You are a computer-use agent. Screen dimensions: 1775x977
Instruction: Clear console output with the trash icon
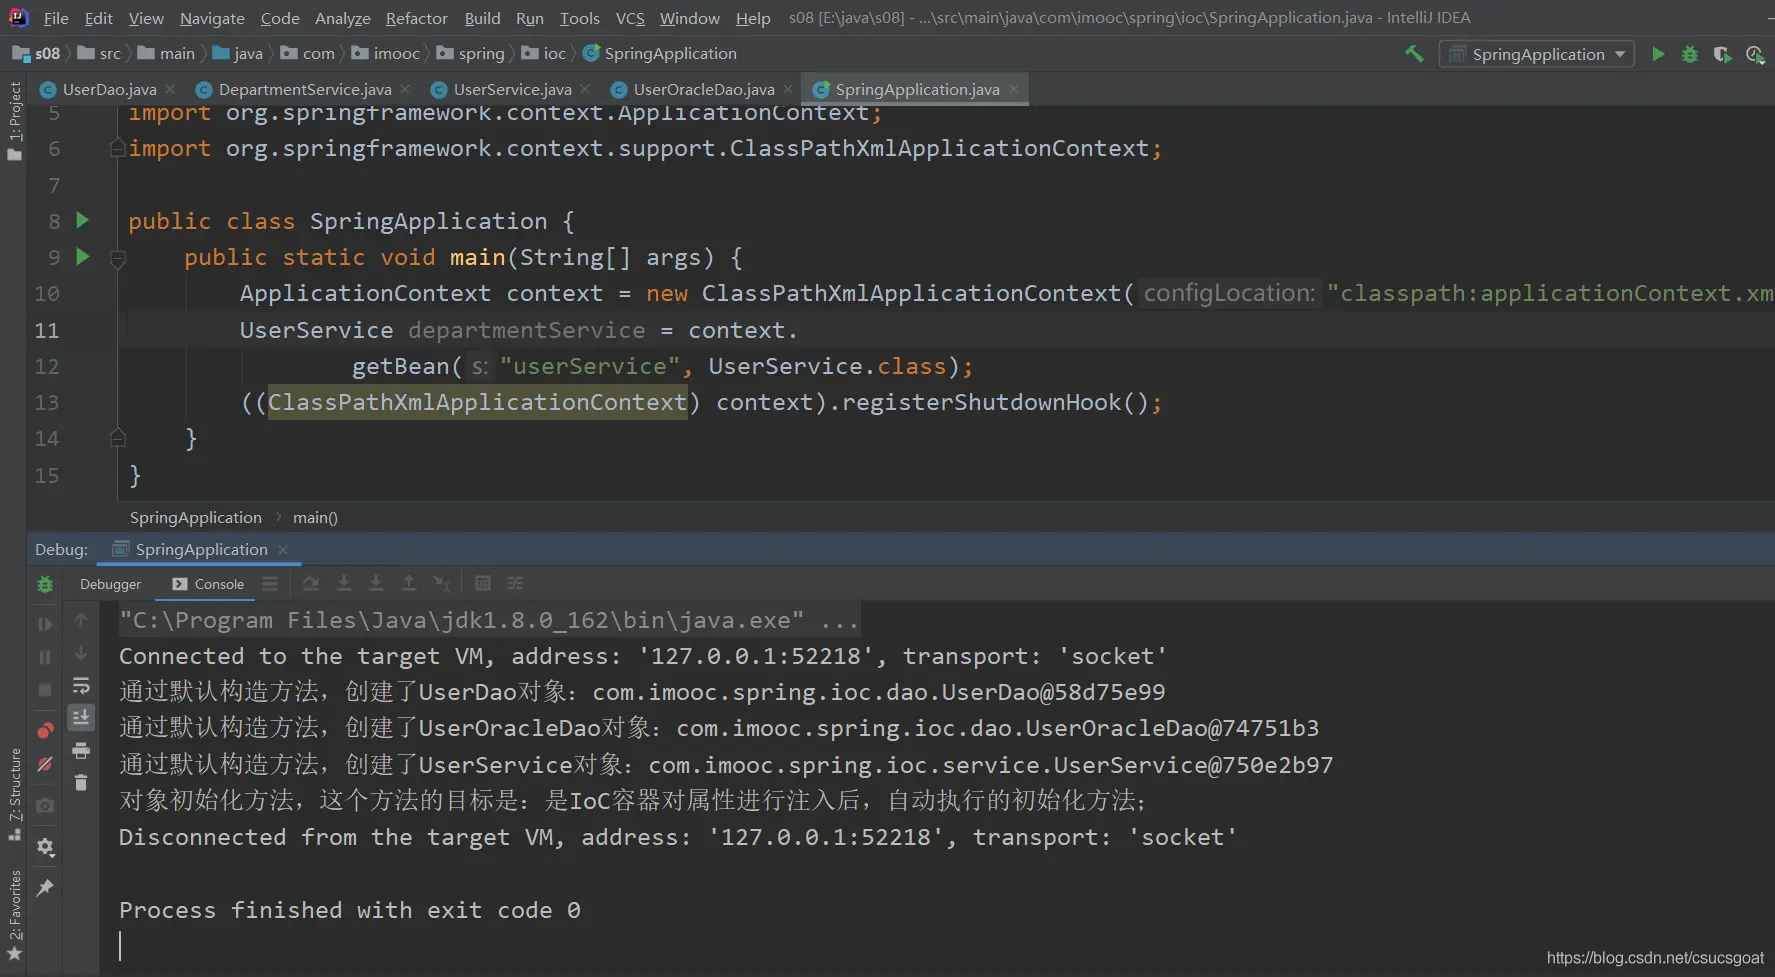[81, 783]
